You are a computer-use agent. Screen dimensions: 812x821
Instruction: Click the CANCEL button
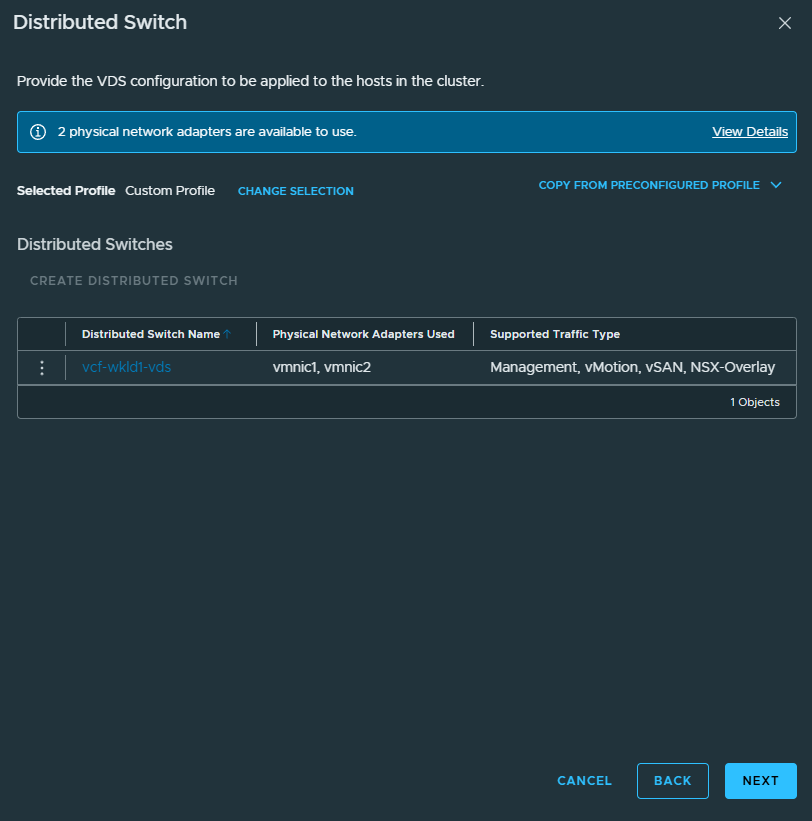[x=584, y=781]
